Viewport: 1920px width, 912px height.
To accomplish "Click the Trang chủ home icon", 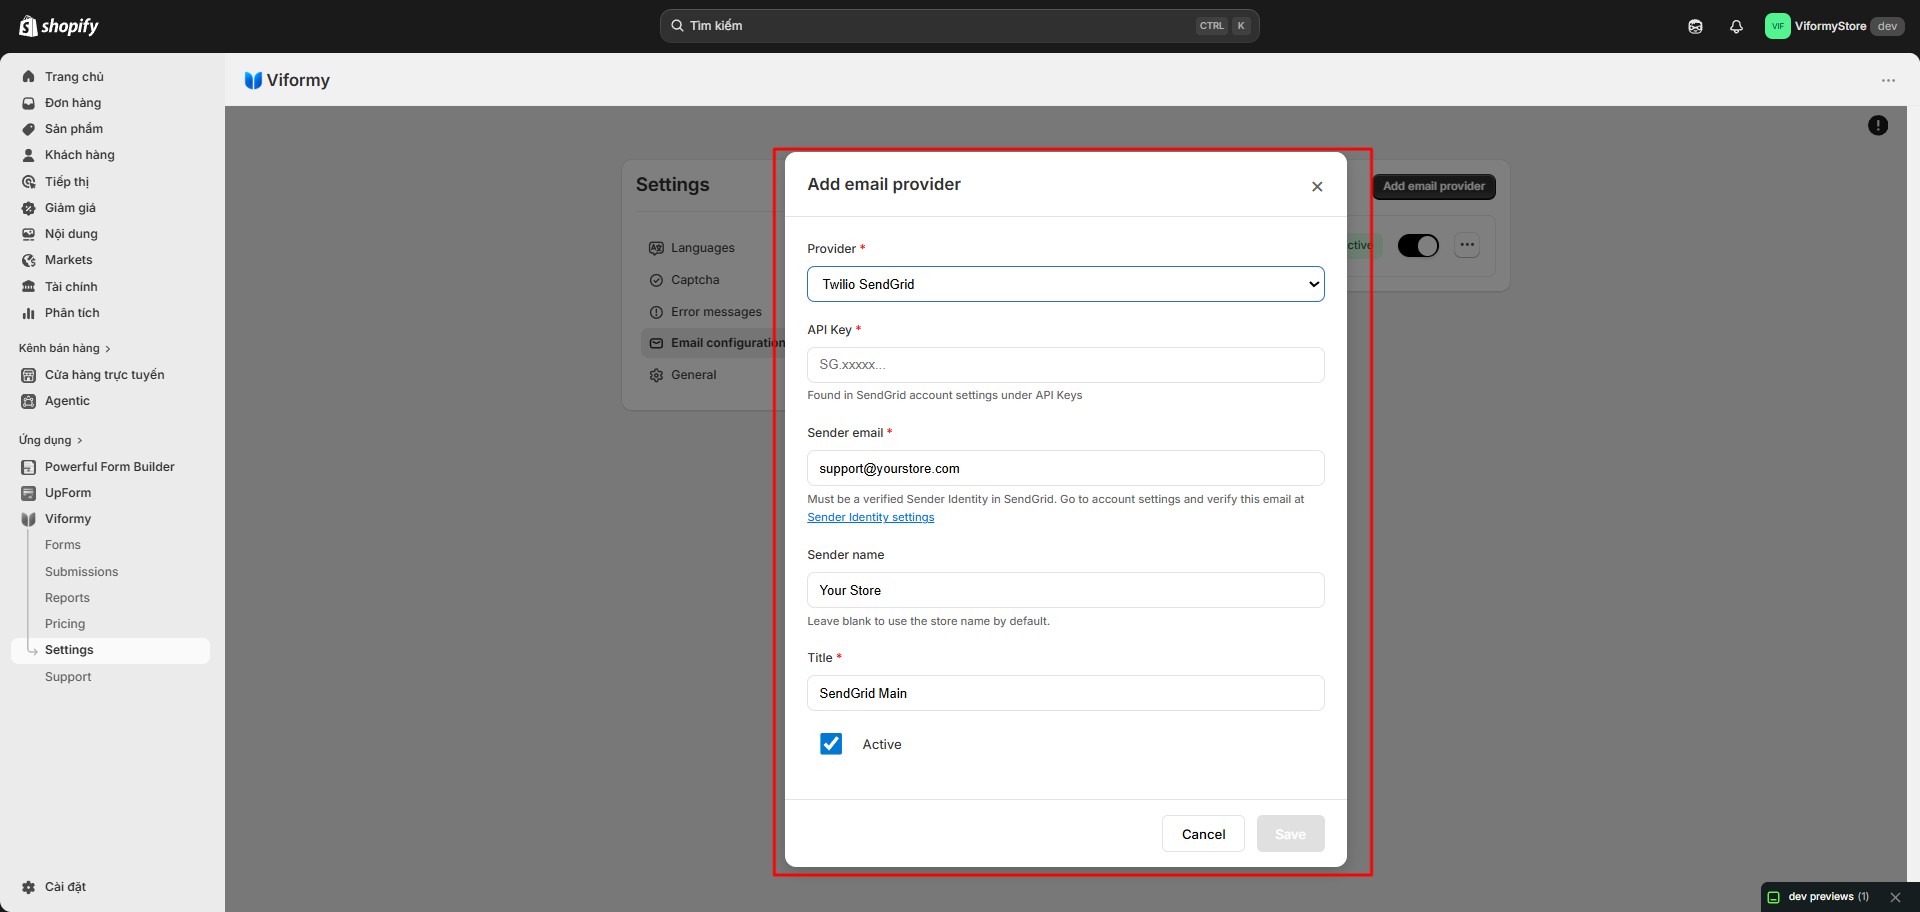I will (29, 77).
